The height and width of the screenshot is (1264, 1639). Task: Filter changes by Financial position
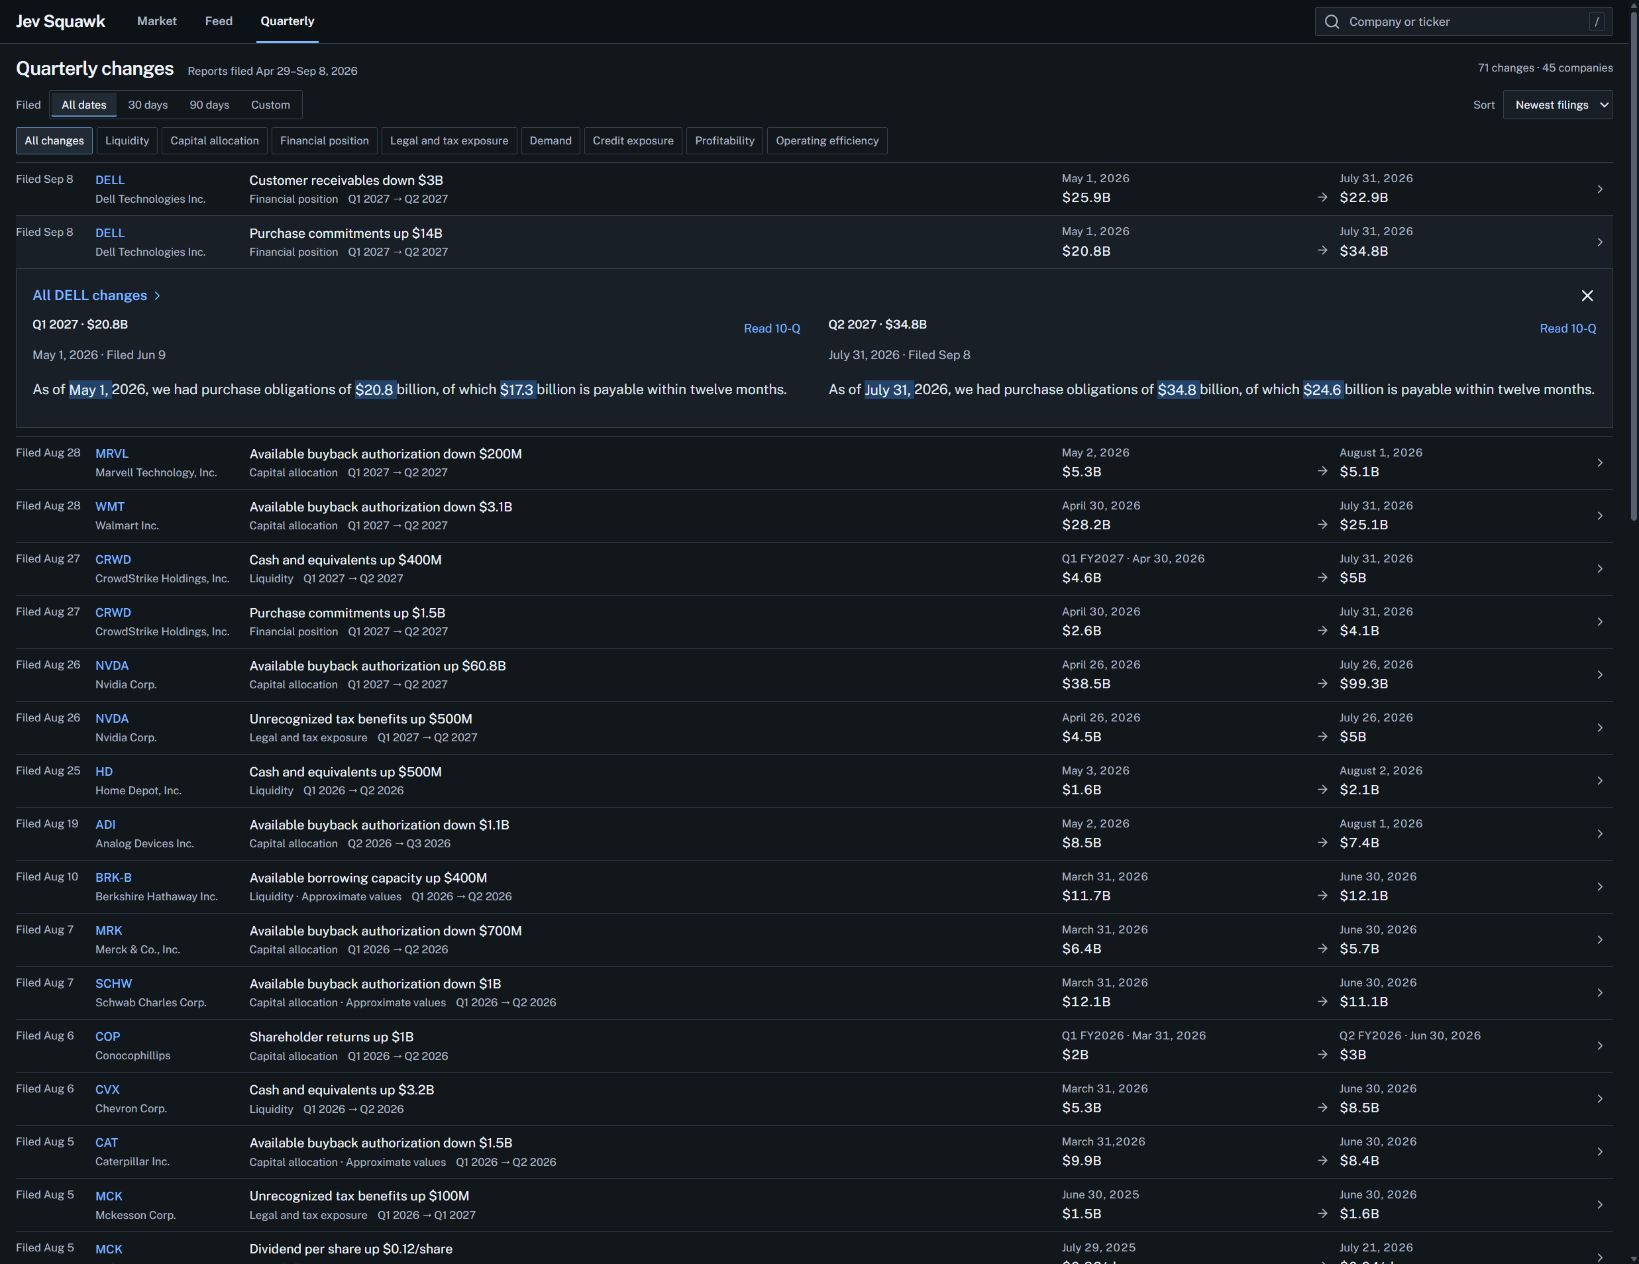(x=324, y=141)
